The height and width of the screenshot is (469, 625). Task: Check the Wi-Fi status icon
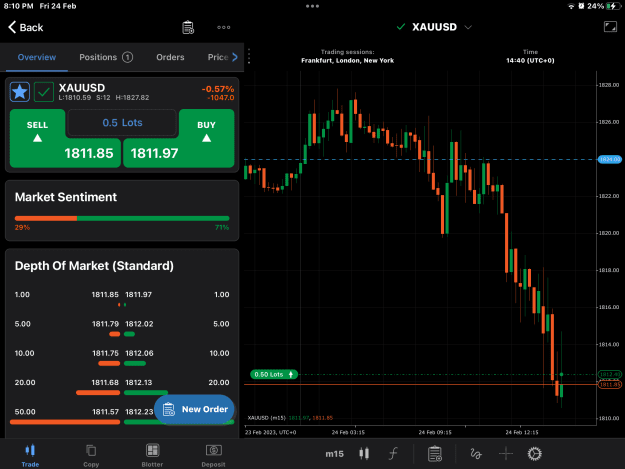(571, 6)
